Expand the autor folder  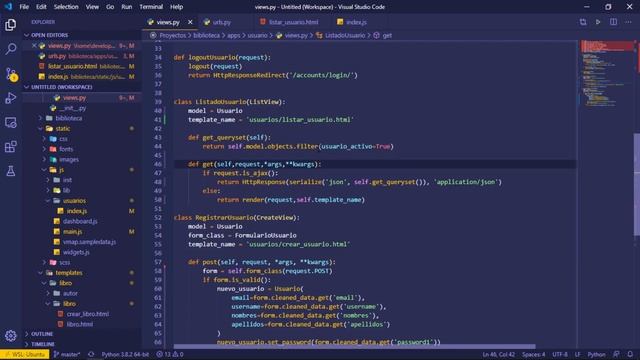click(70, 293)
